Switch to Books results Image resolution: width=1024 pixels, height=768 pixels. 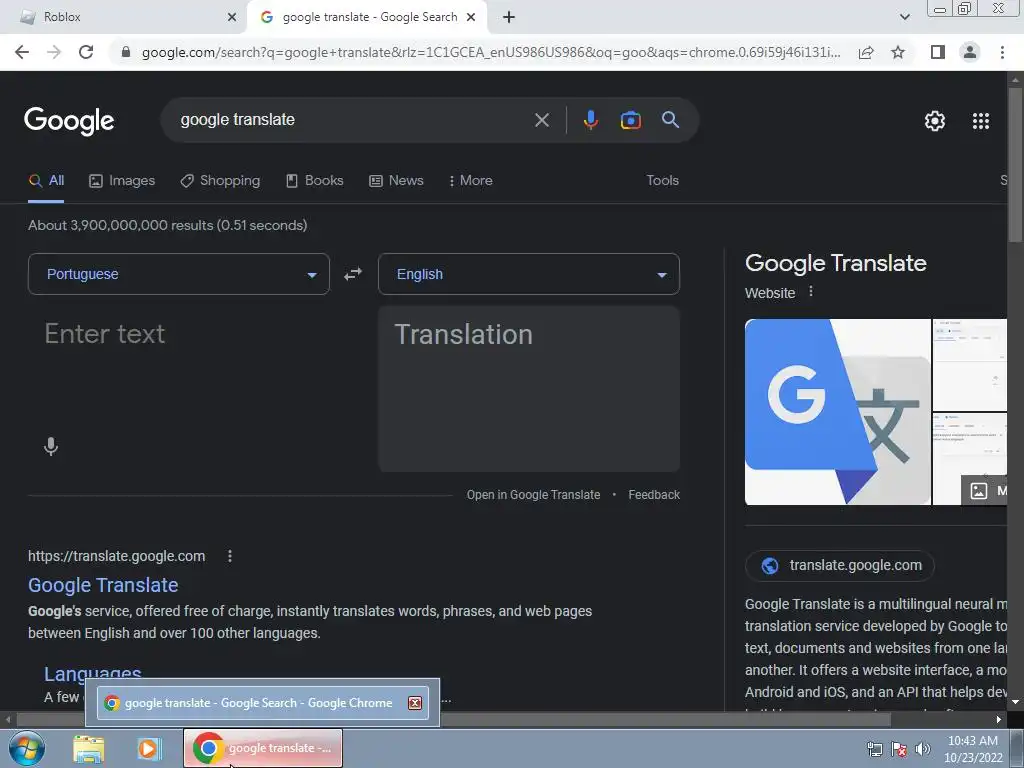[x=315, y=180]
